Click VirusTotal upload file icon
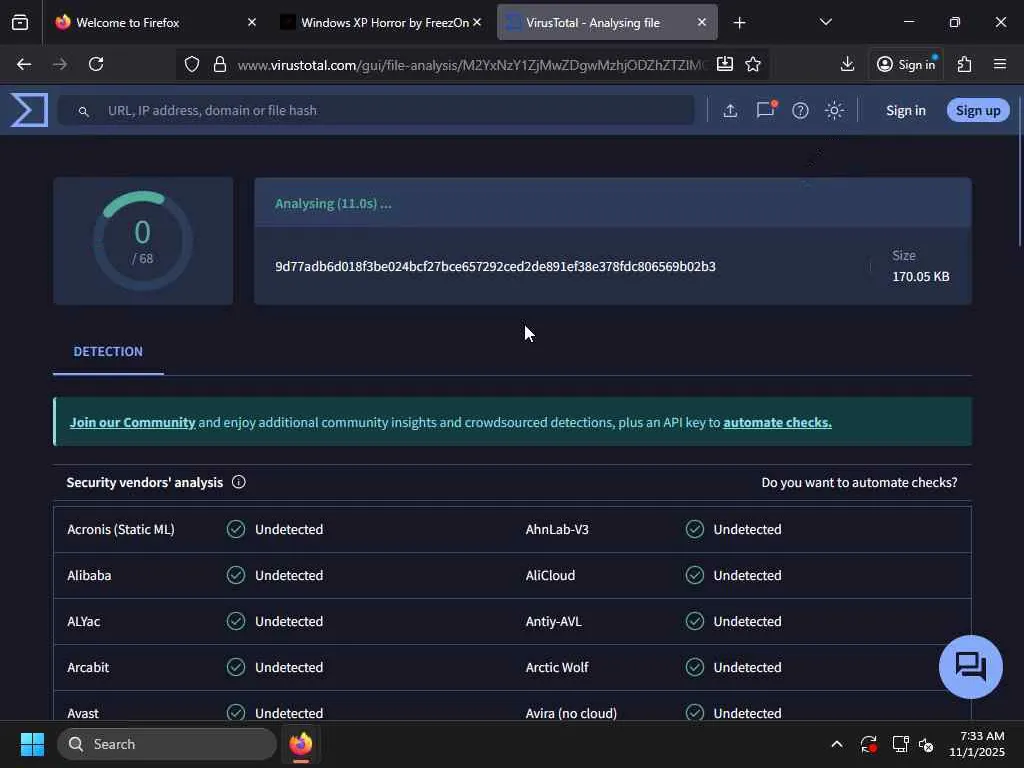This screenshot has width=1024, height=768. (730, 110)
